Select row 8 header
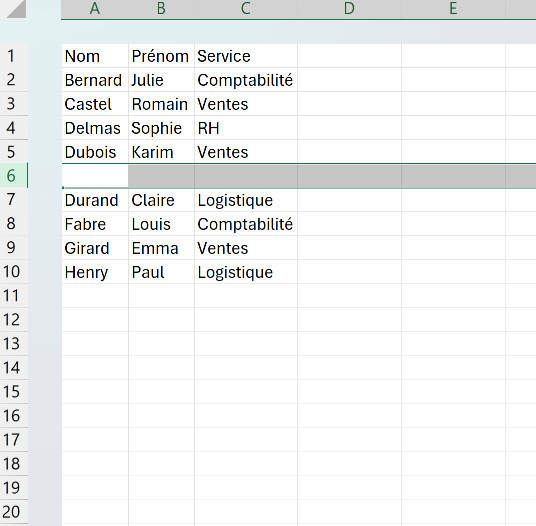This screenshot has height=526, width=536. (x=14, y=224)
